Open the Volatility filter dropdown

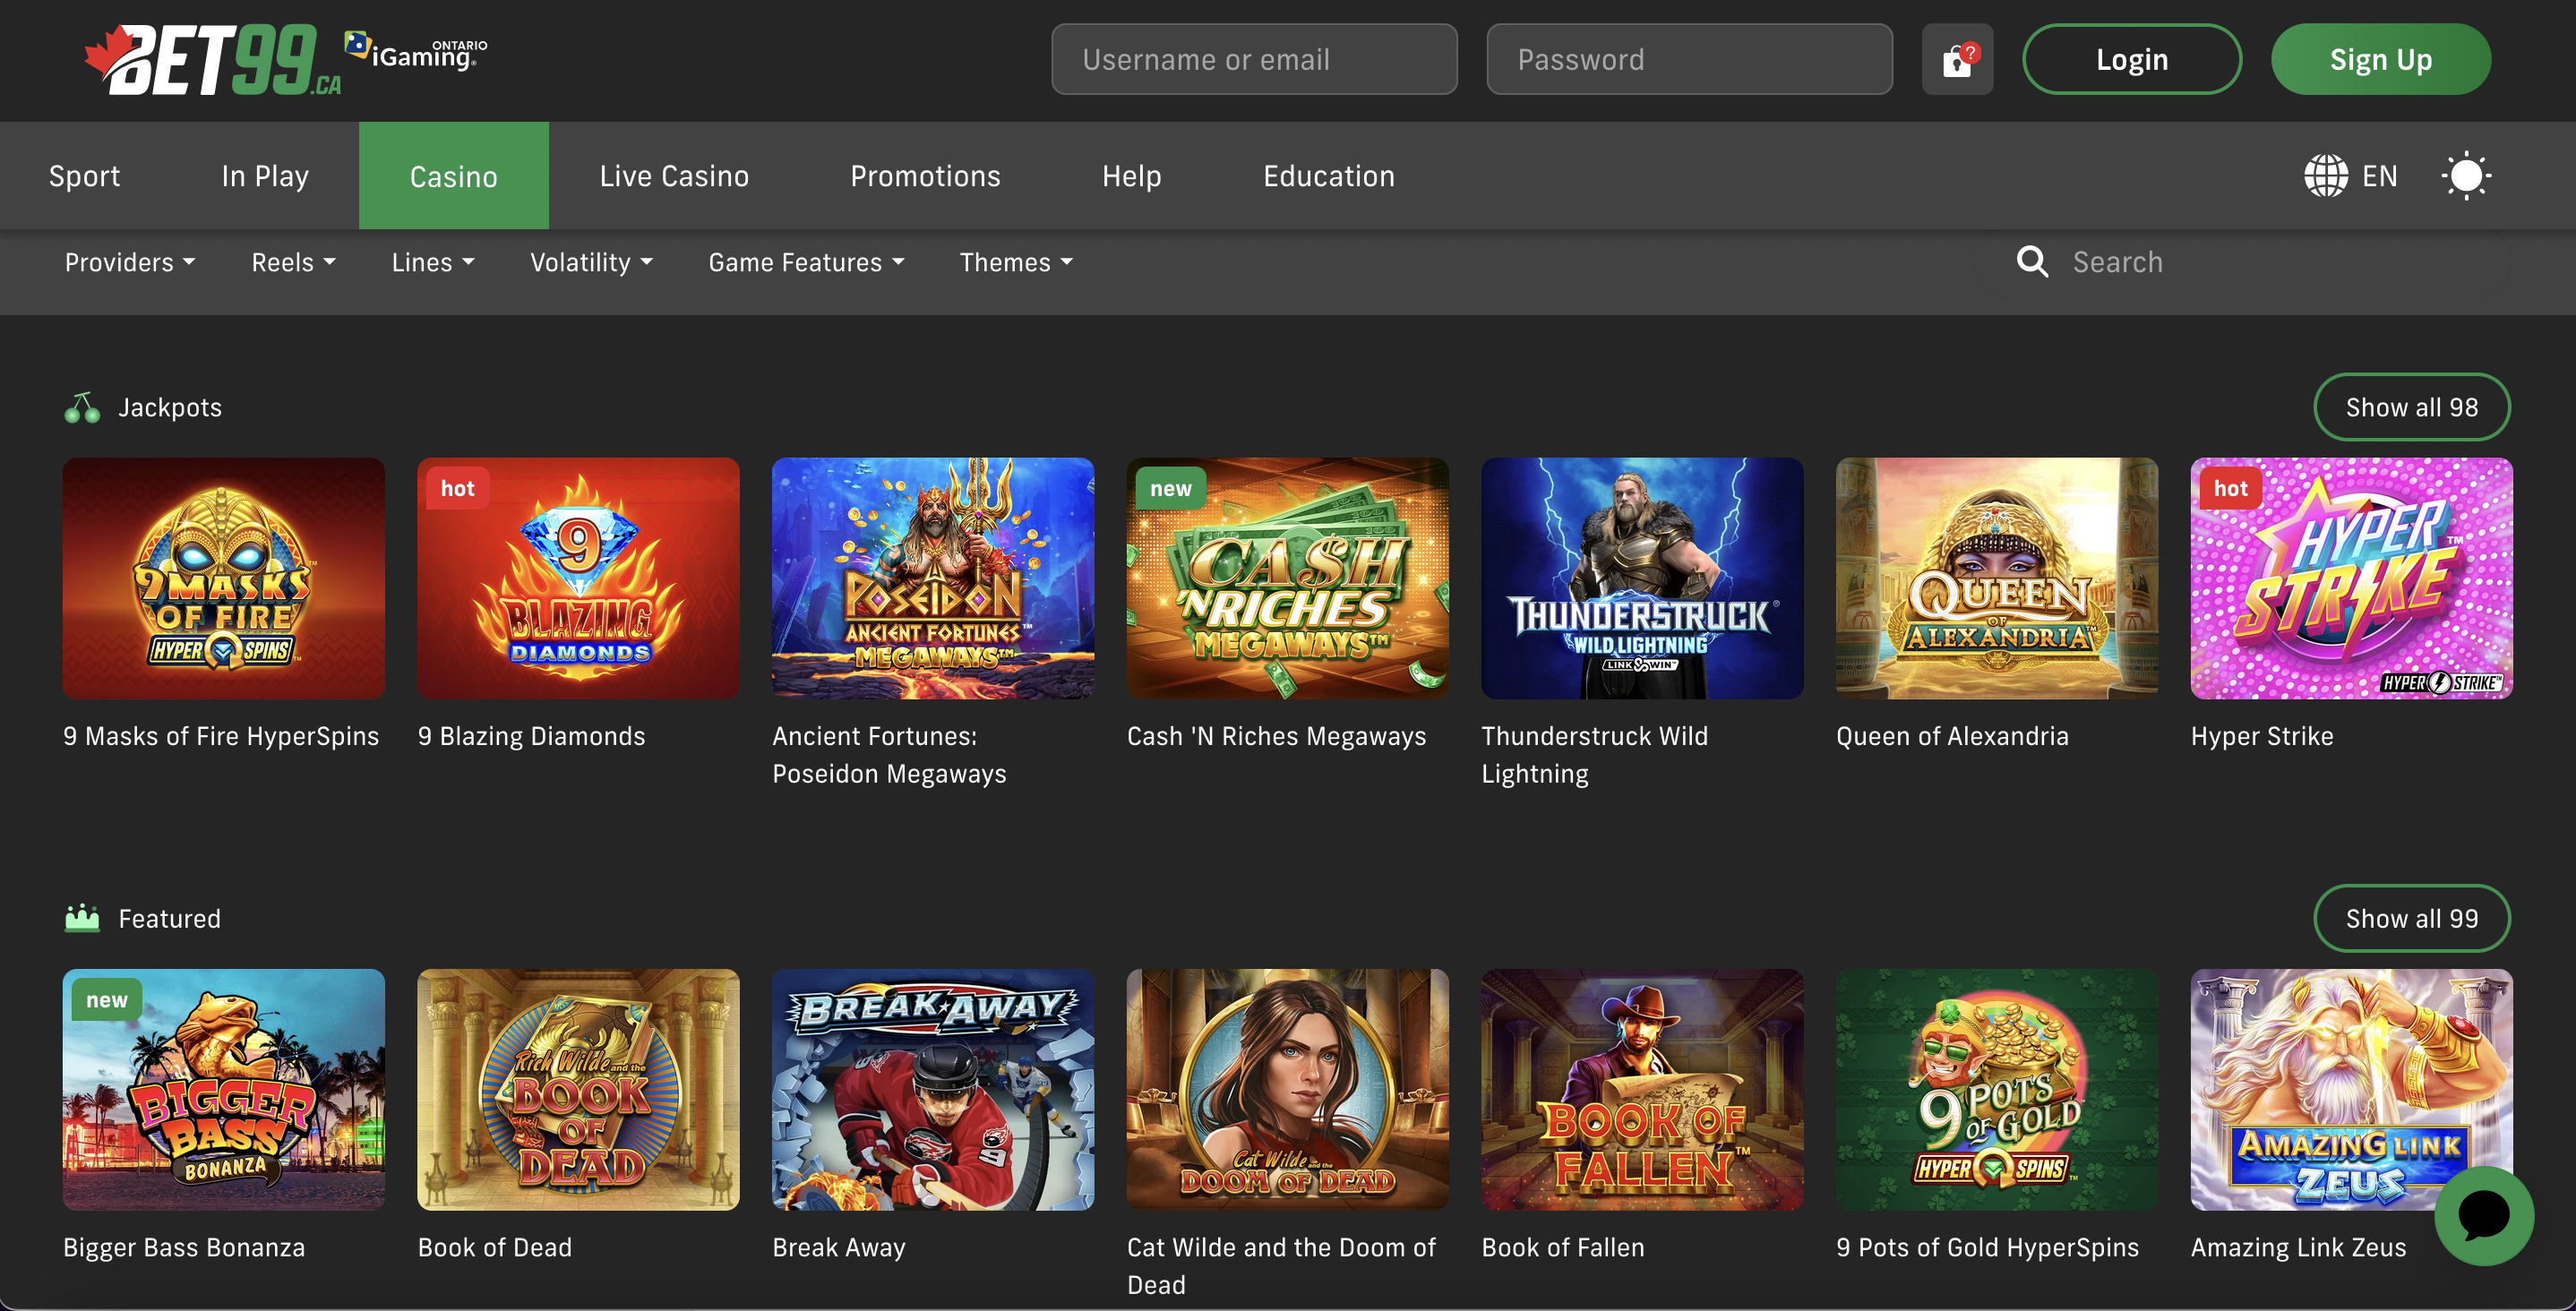(591, 262)
